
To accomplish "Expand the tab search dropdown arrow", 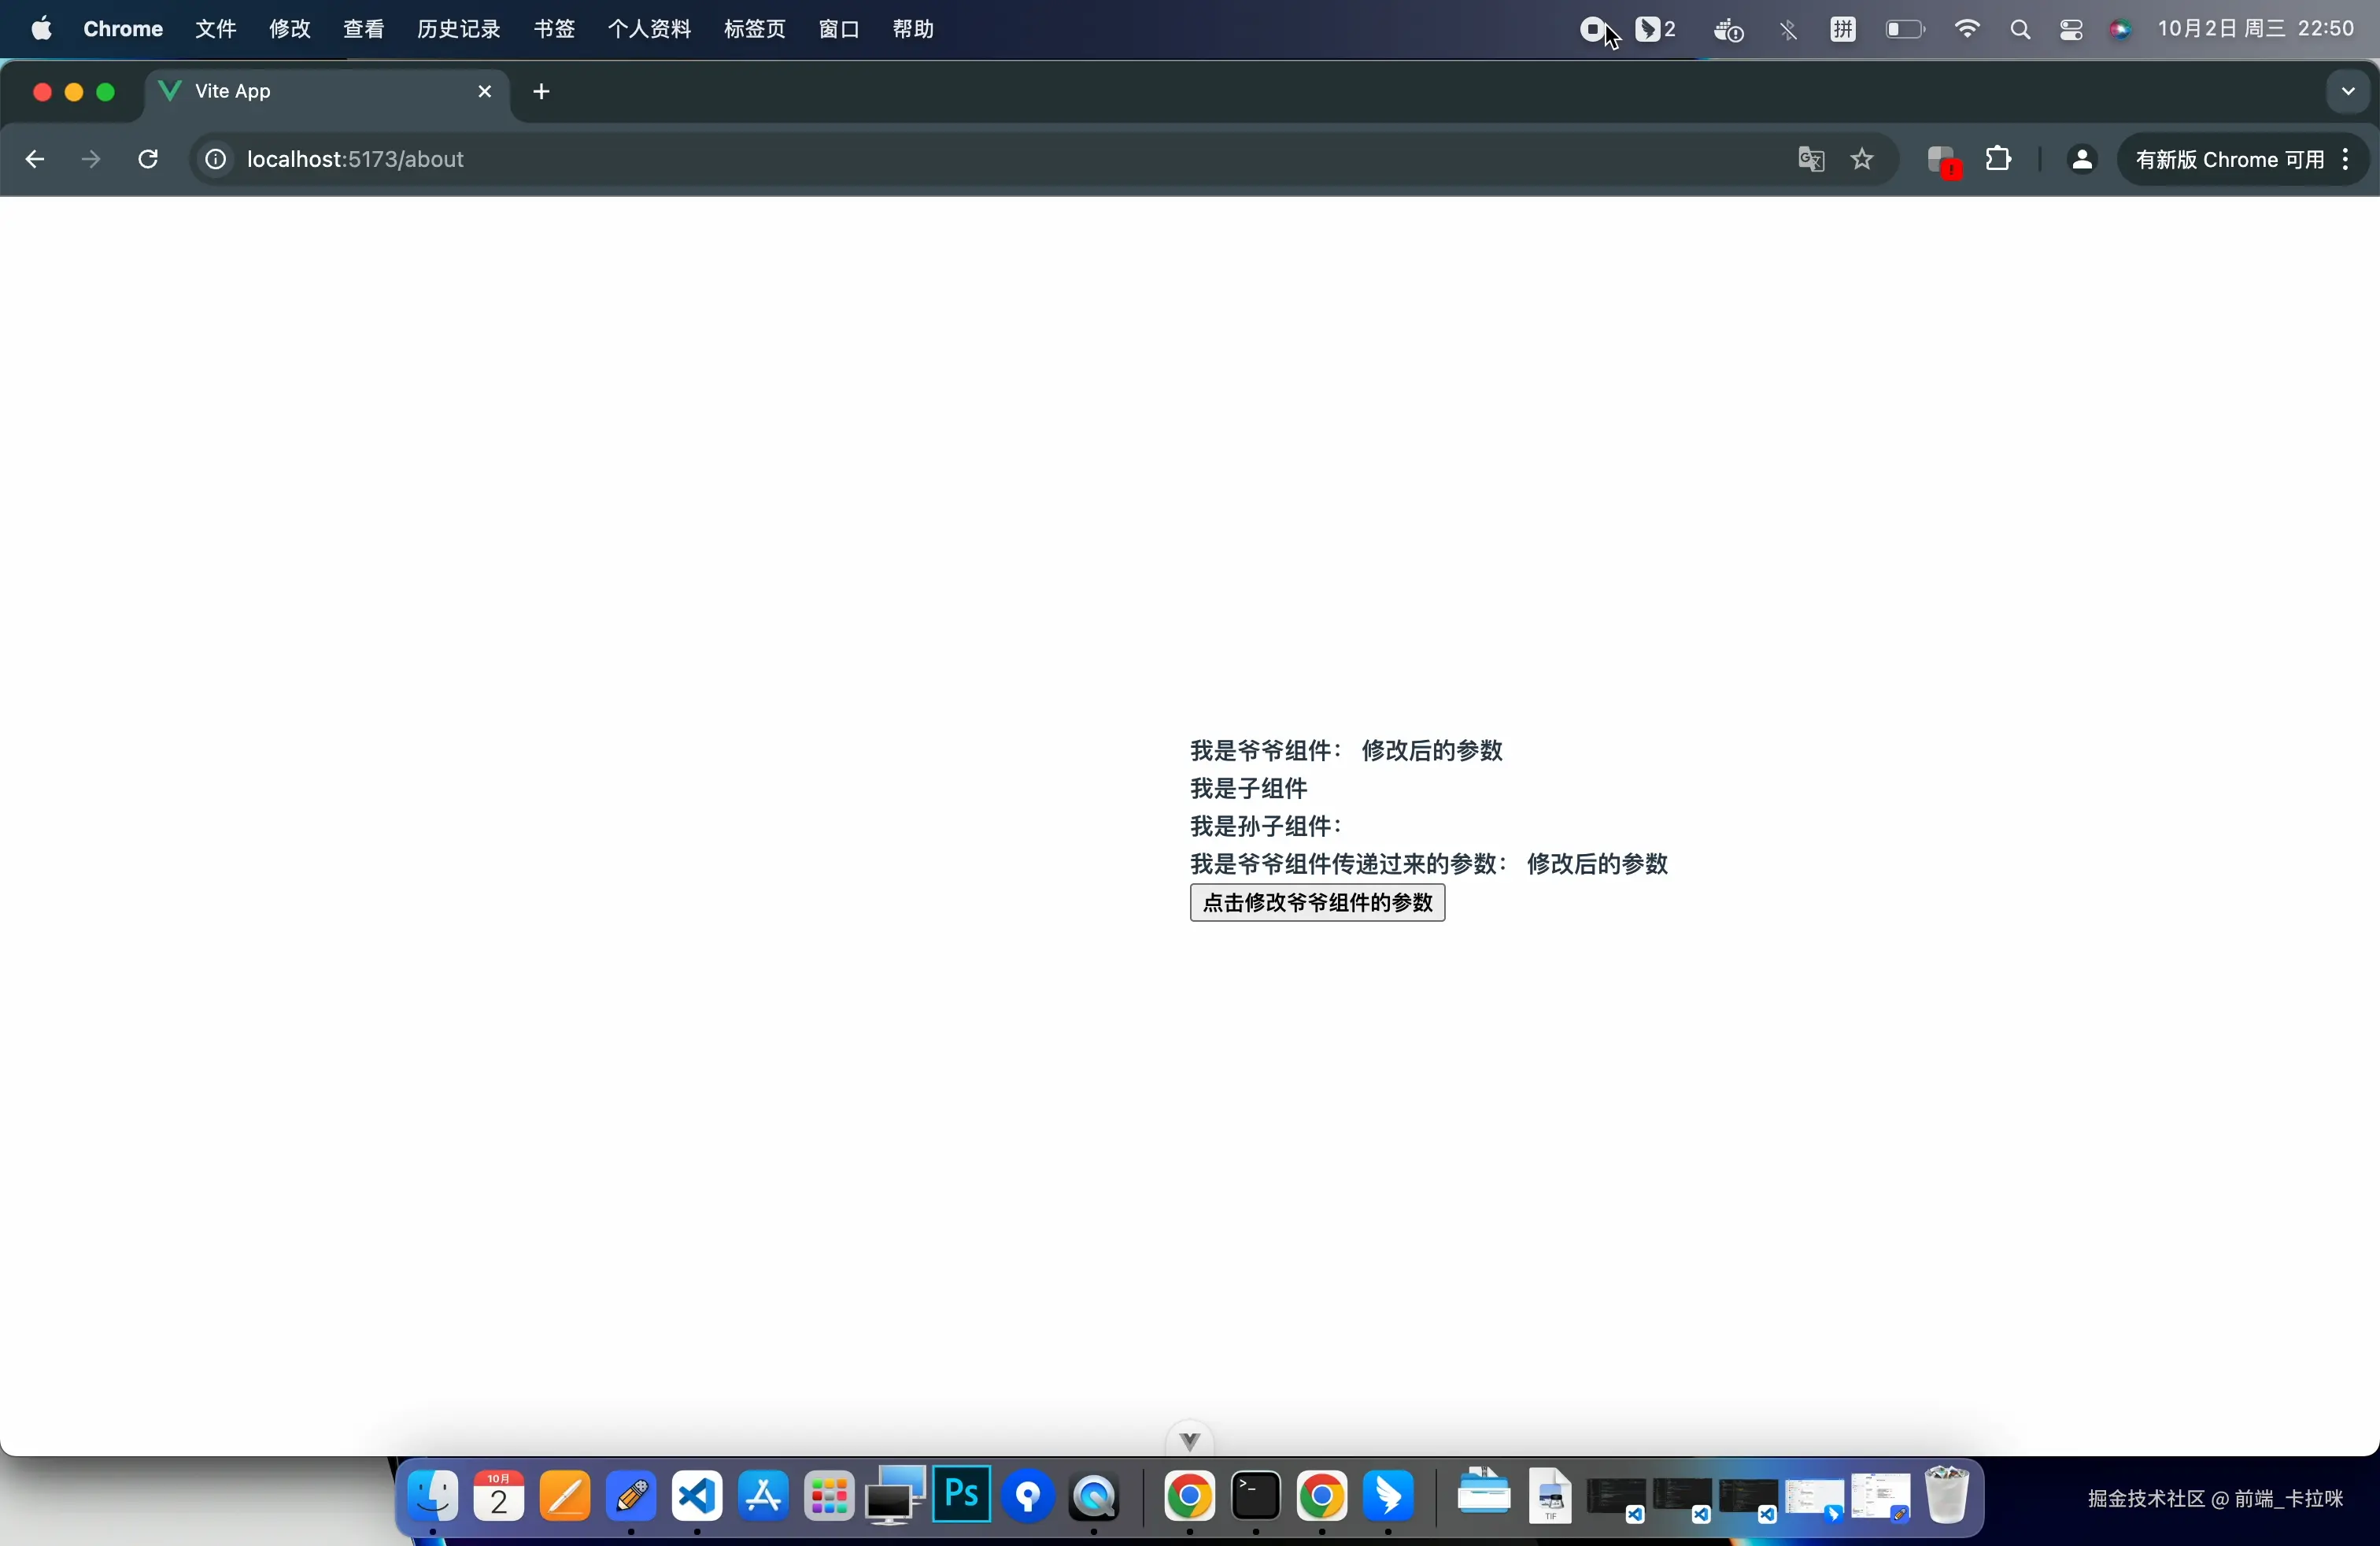I will click(x=2347, y=92).
